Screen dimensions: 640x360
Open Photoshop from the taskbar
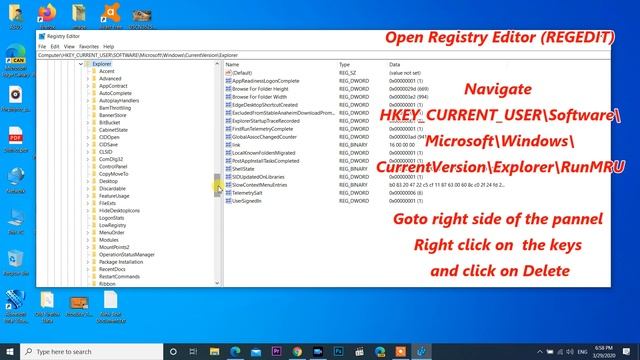338,351
